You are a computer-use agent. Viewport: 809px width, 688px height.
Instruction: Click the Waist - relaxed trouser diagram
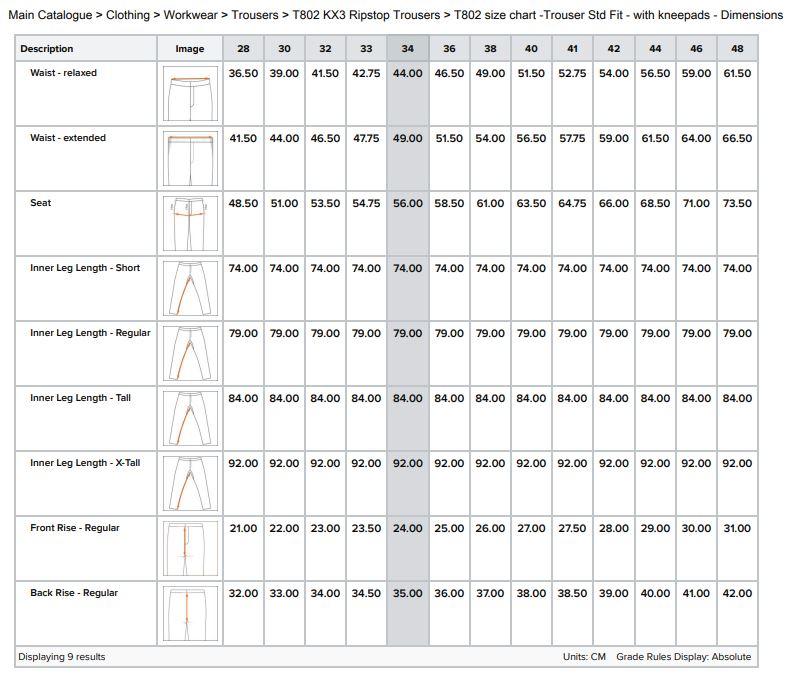tap(189, 93)
